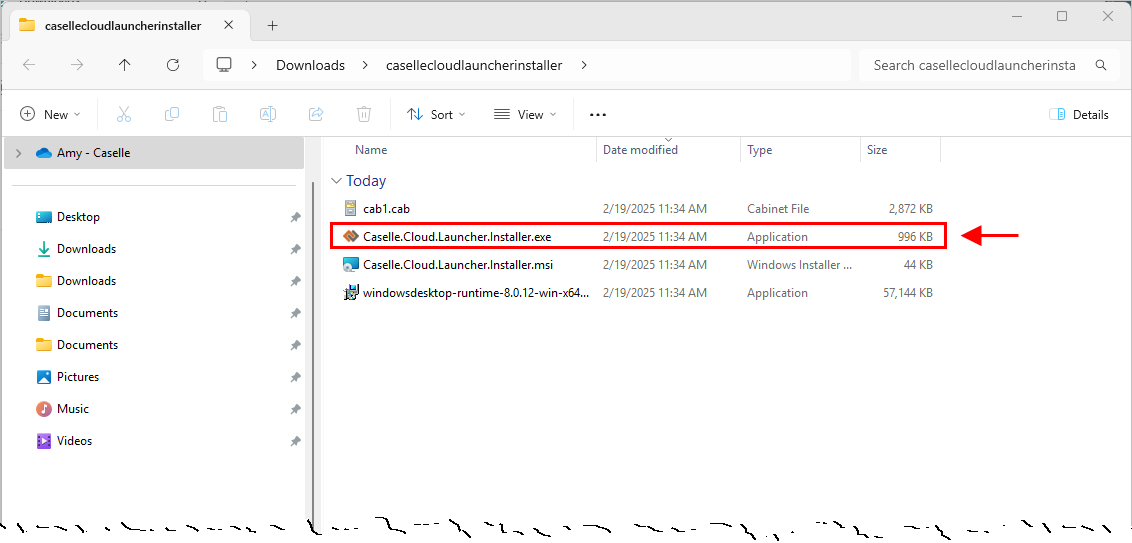Click the pin icon beside Pictures
Viewport: 1132px width, 543px height.
click(295, 377)
